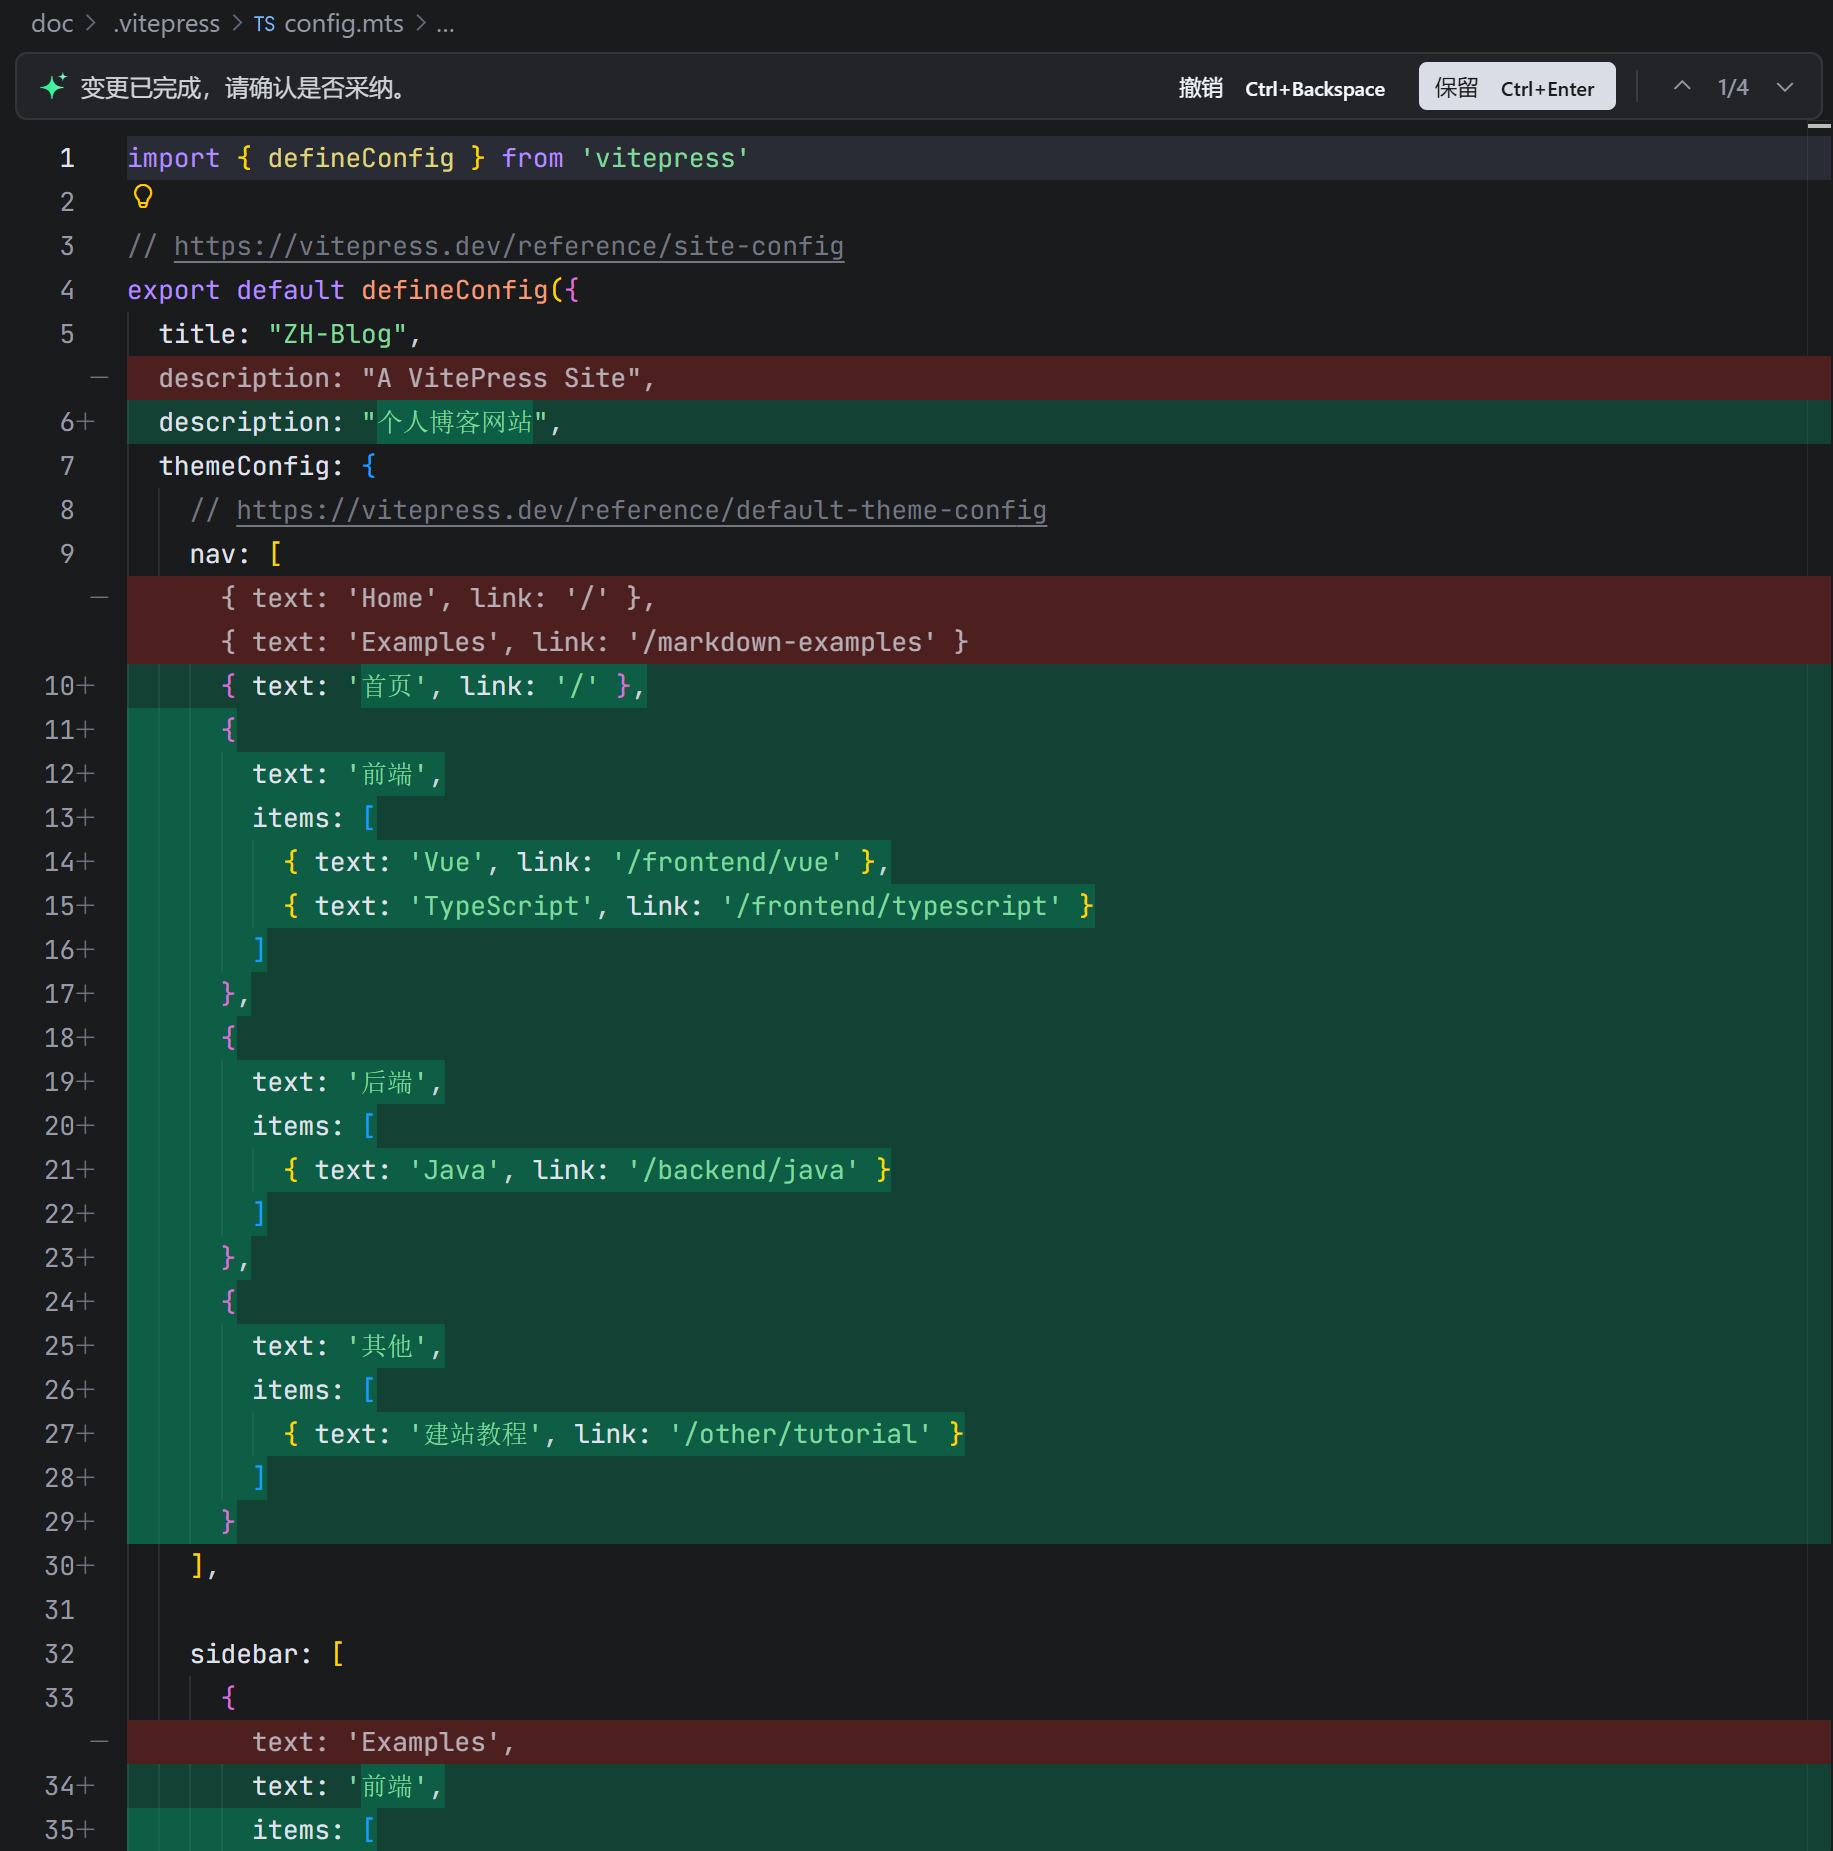Screen dimensions: 1833x1851
Task: Click the 1/4 change counter
Action: 1733,88
